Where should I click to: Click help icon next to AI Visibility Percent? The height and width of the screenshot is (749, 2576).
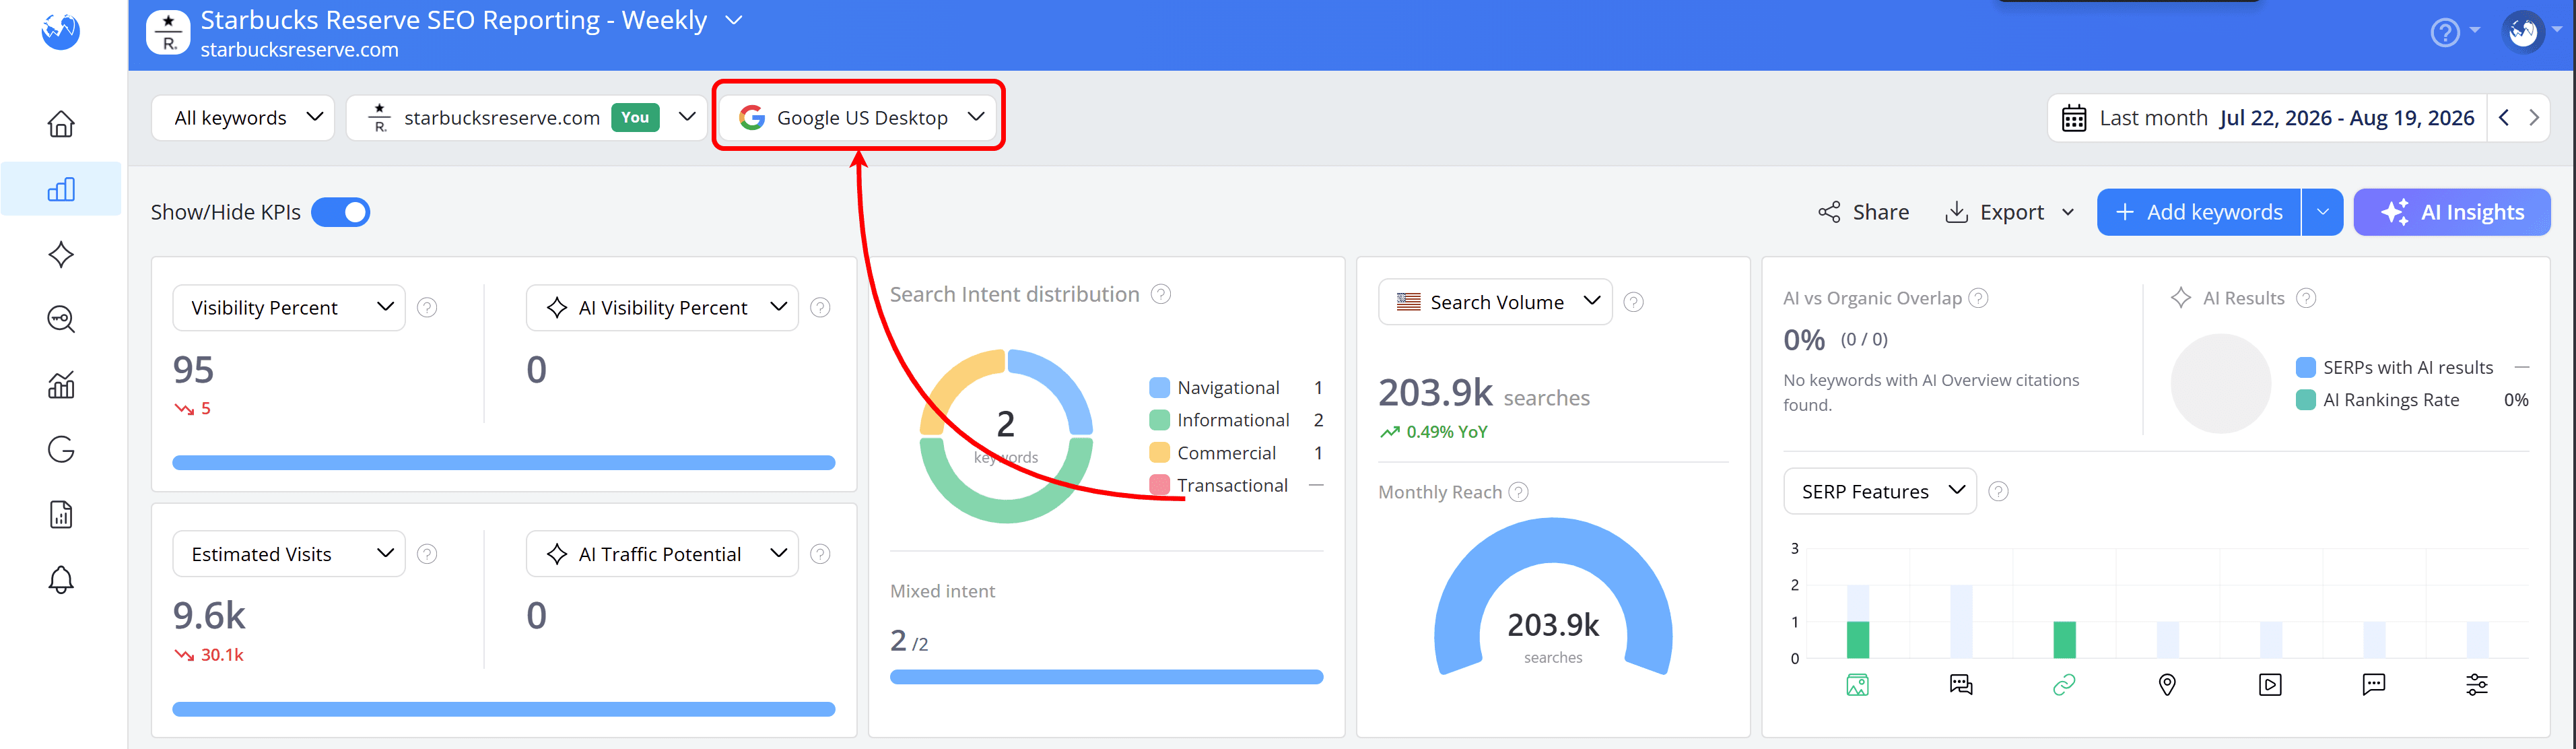(820, 307)
